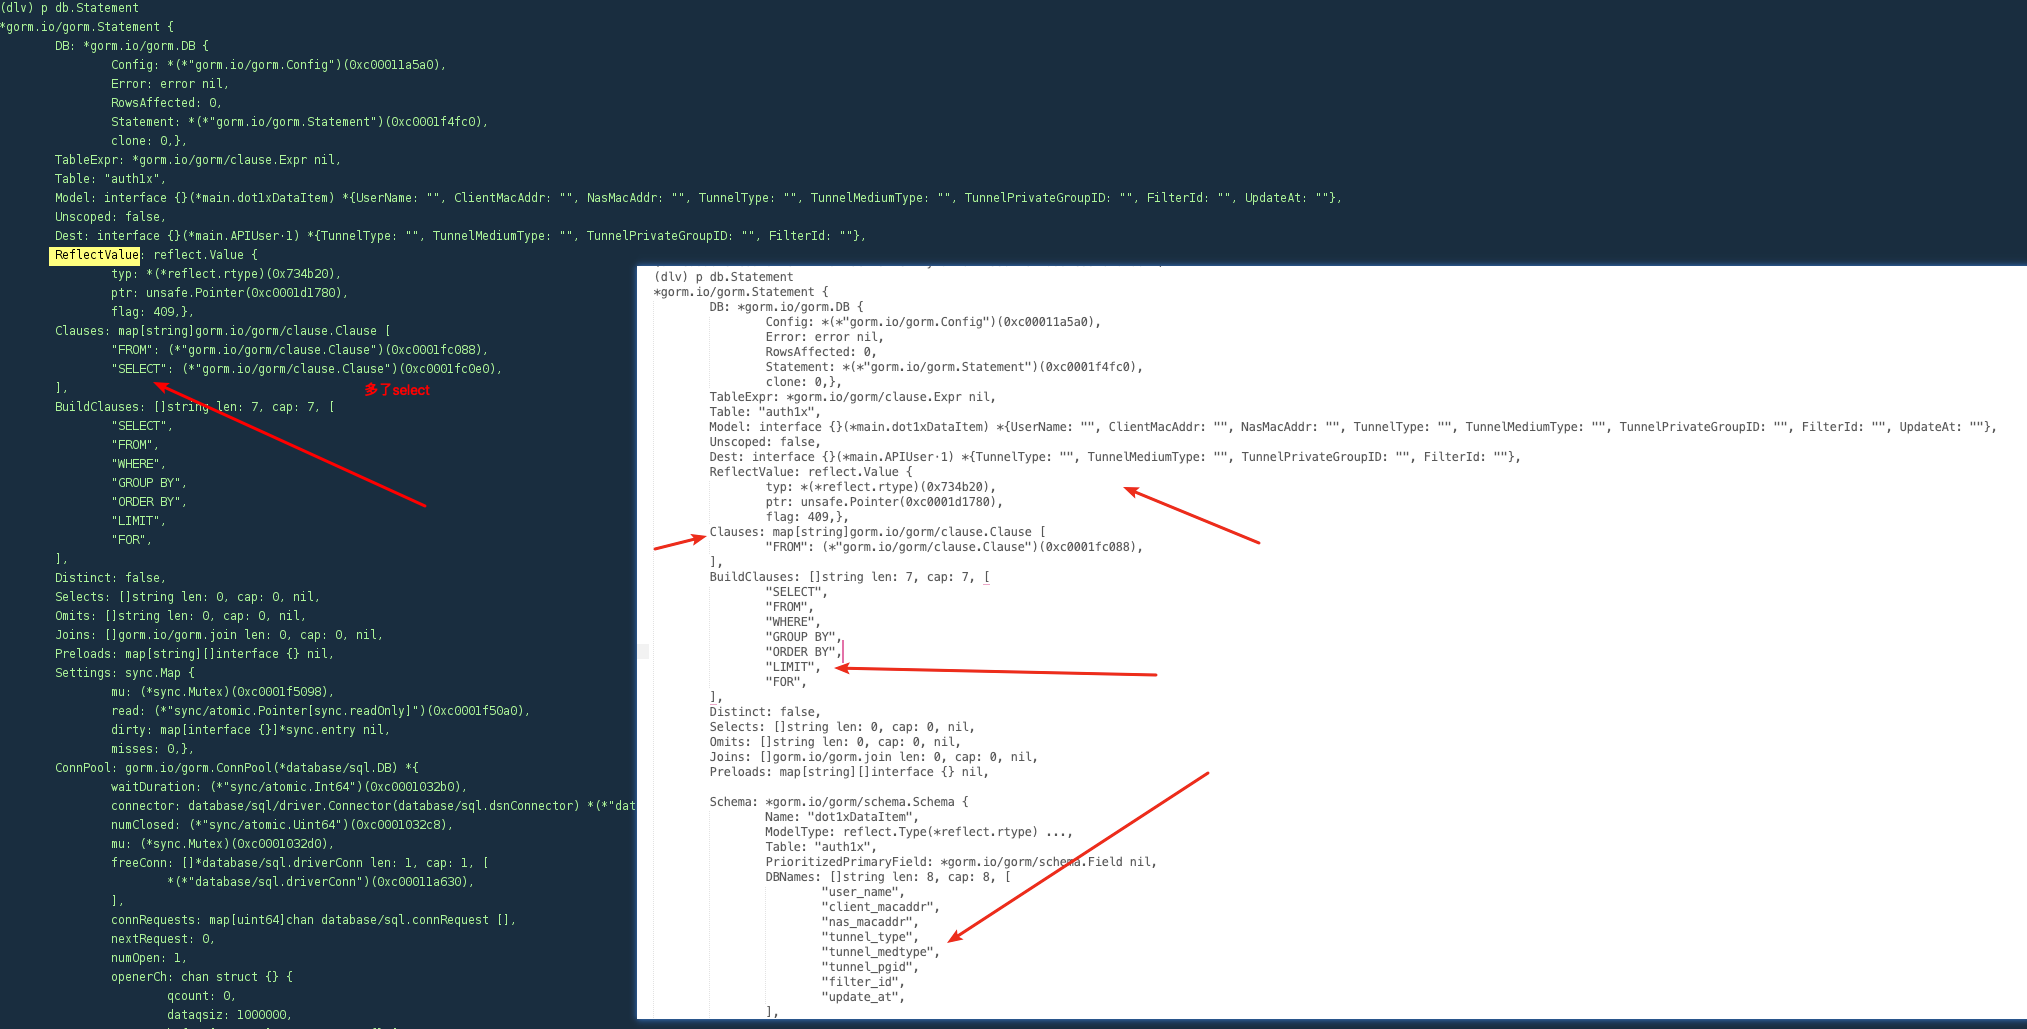Click "DBNames: []string len: 8" line

888,877
